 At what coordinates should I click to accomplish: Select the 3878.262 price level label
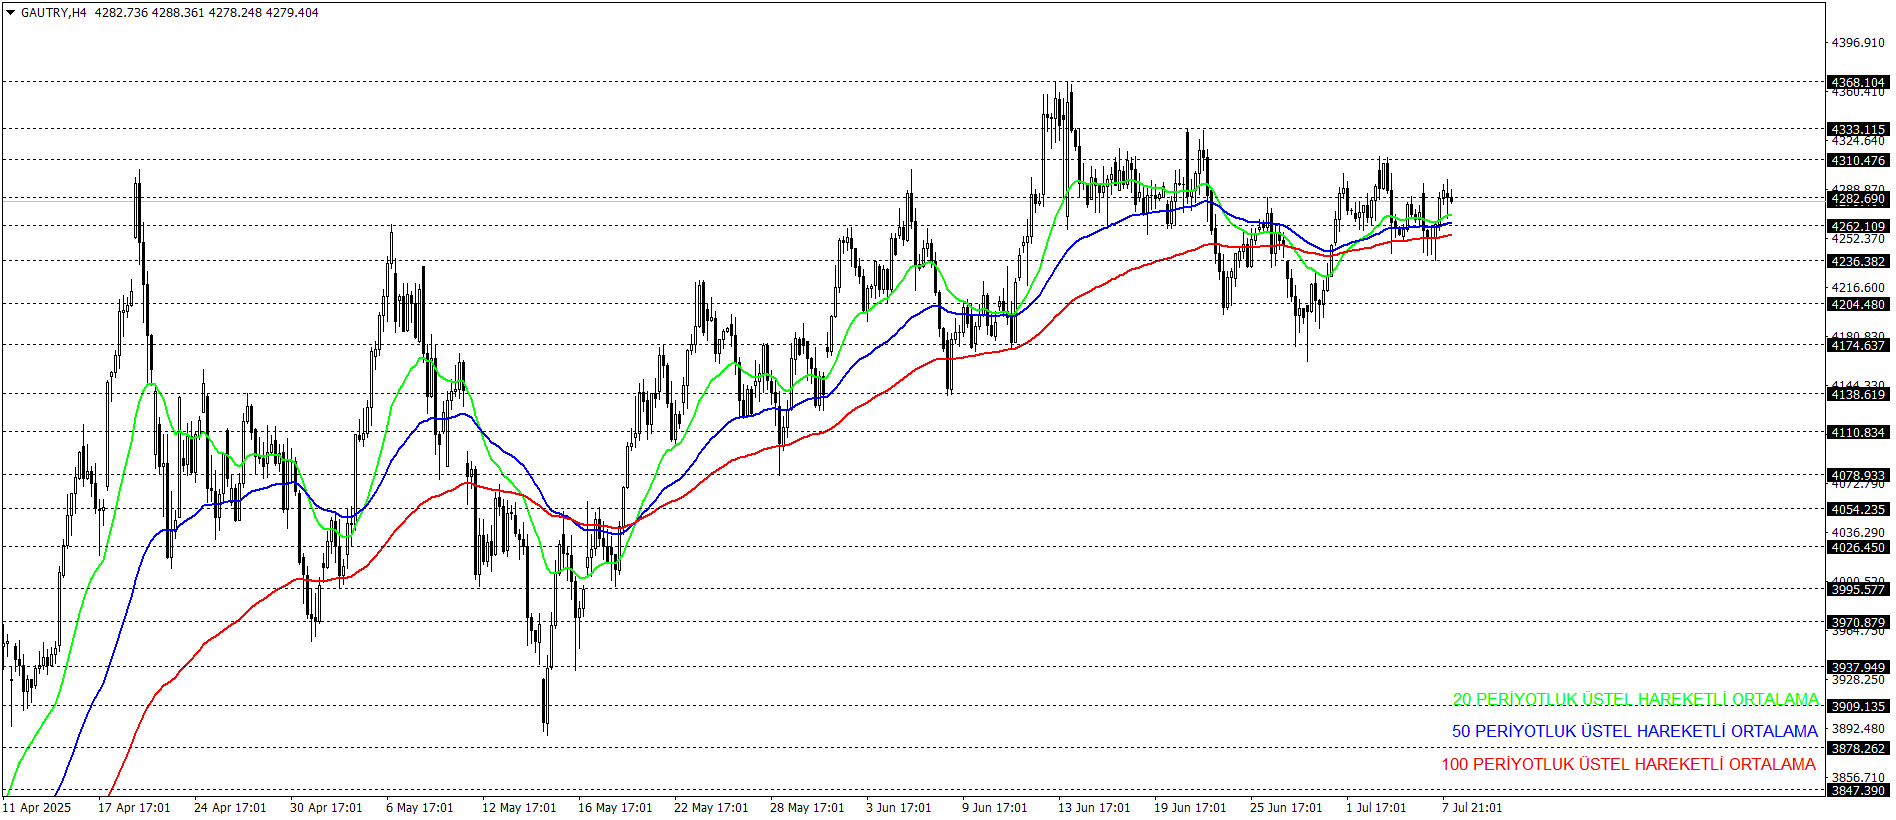(x=1858, y=748)
